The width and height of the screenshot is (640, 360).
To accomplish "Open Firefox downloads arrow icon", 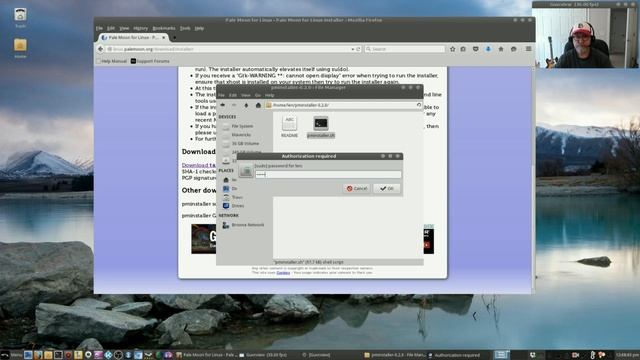I will 488,49.
